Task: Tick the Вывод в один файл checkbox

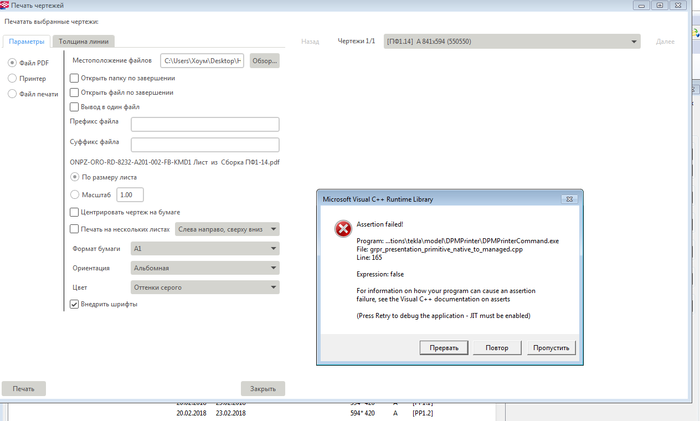Action: (x=74, y=107)
